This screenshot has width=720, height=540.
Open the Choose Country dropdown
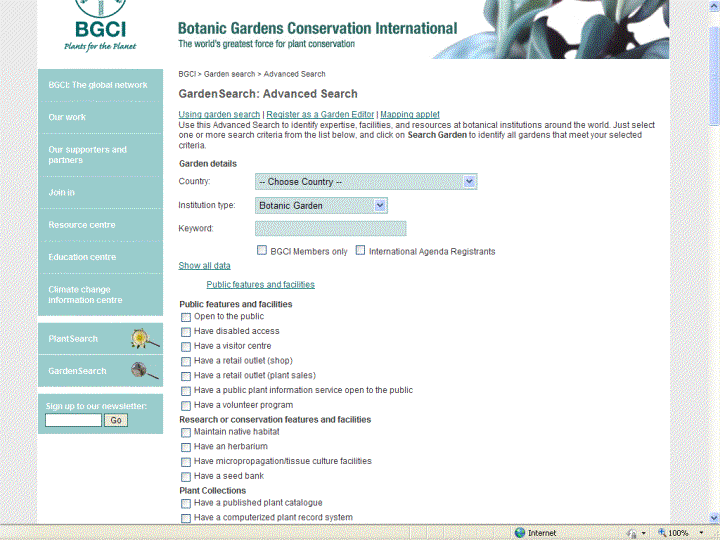(x=366, y=181)
